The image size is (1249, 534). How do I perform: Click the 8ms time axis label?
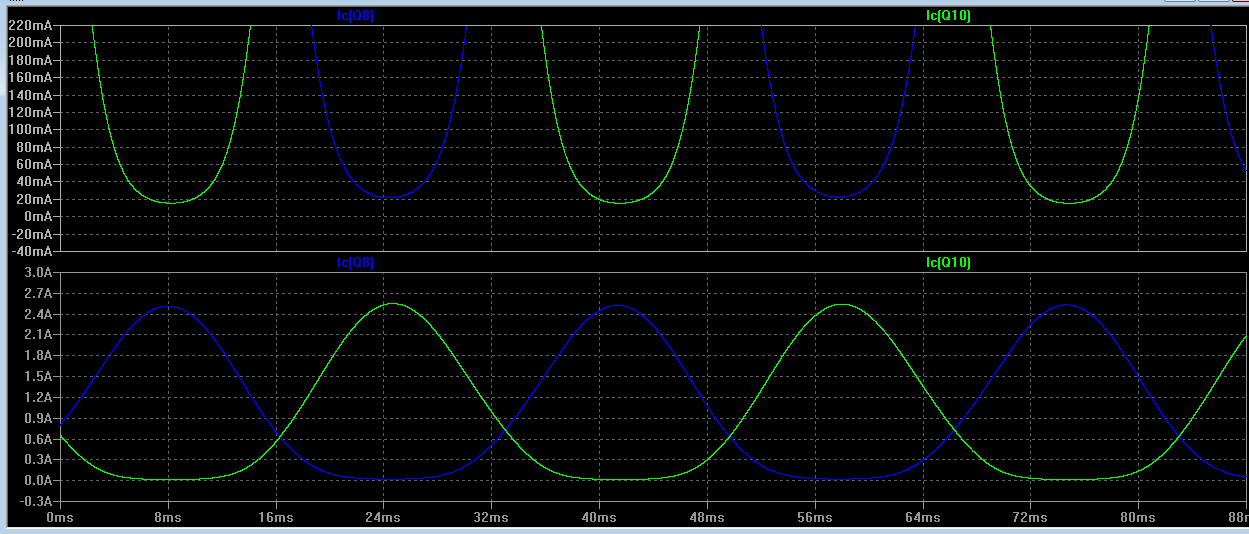coord(168,517)
